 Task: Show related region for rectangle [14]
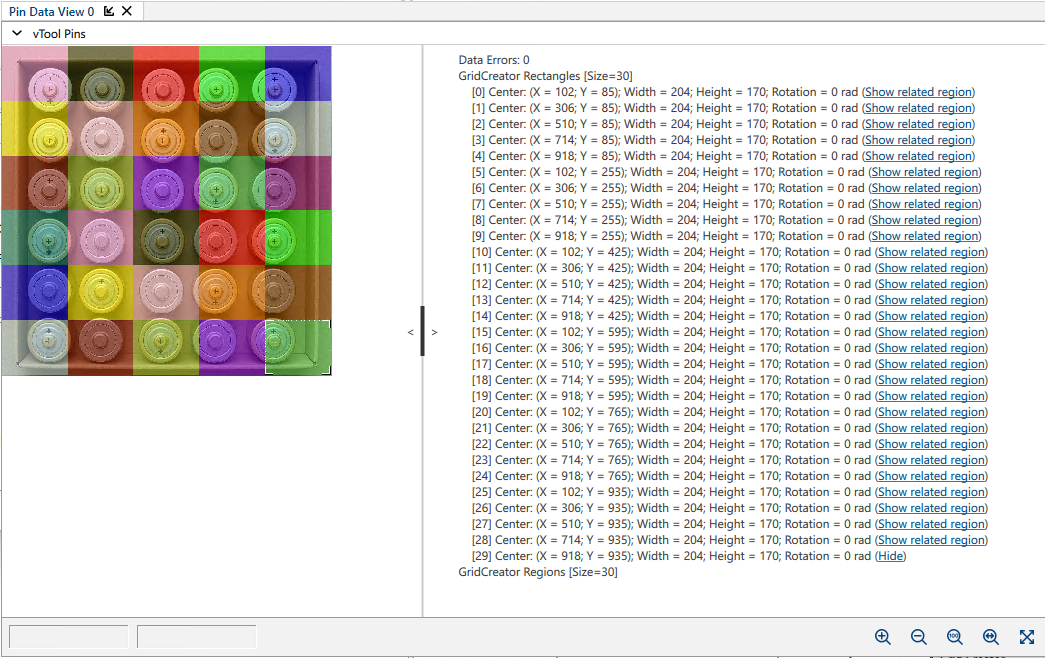(930, 316)
